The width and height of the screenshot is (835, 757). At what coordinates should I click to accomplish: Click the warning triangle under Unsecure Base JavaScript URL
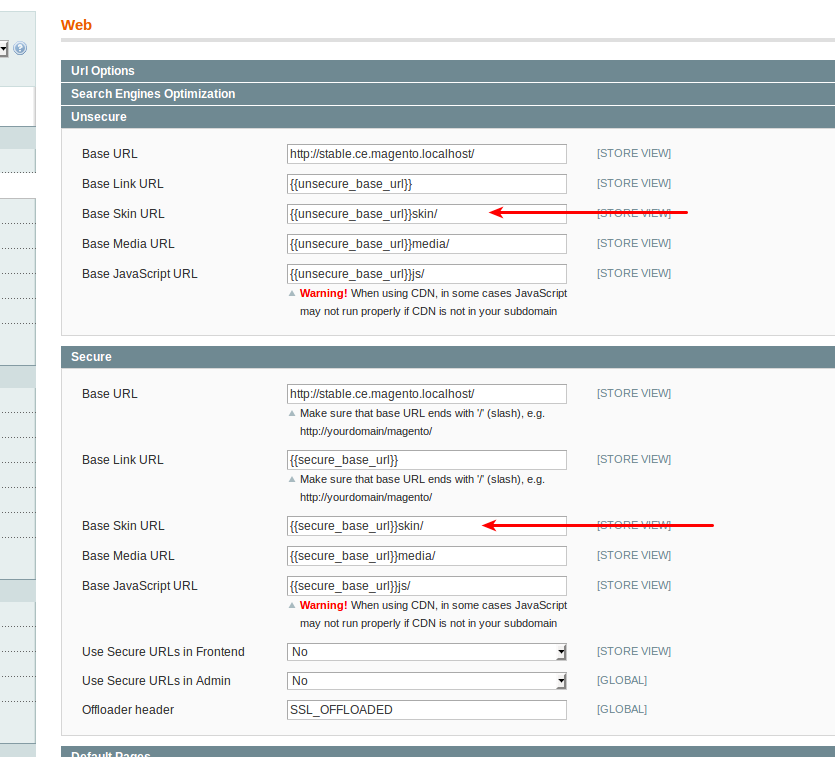click(x=292, y=294)
